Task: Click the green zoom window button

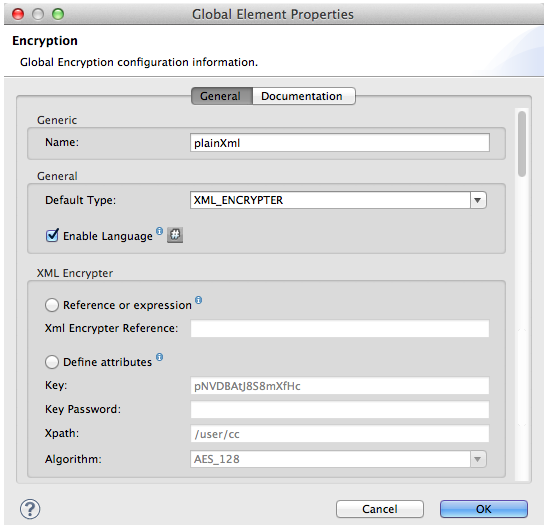Action: coord(58,14)
